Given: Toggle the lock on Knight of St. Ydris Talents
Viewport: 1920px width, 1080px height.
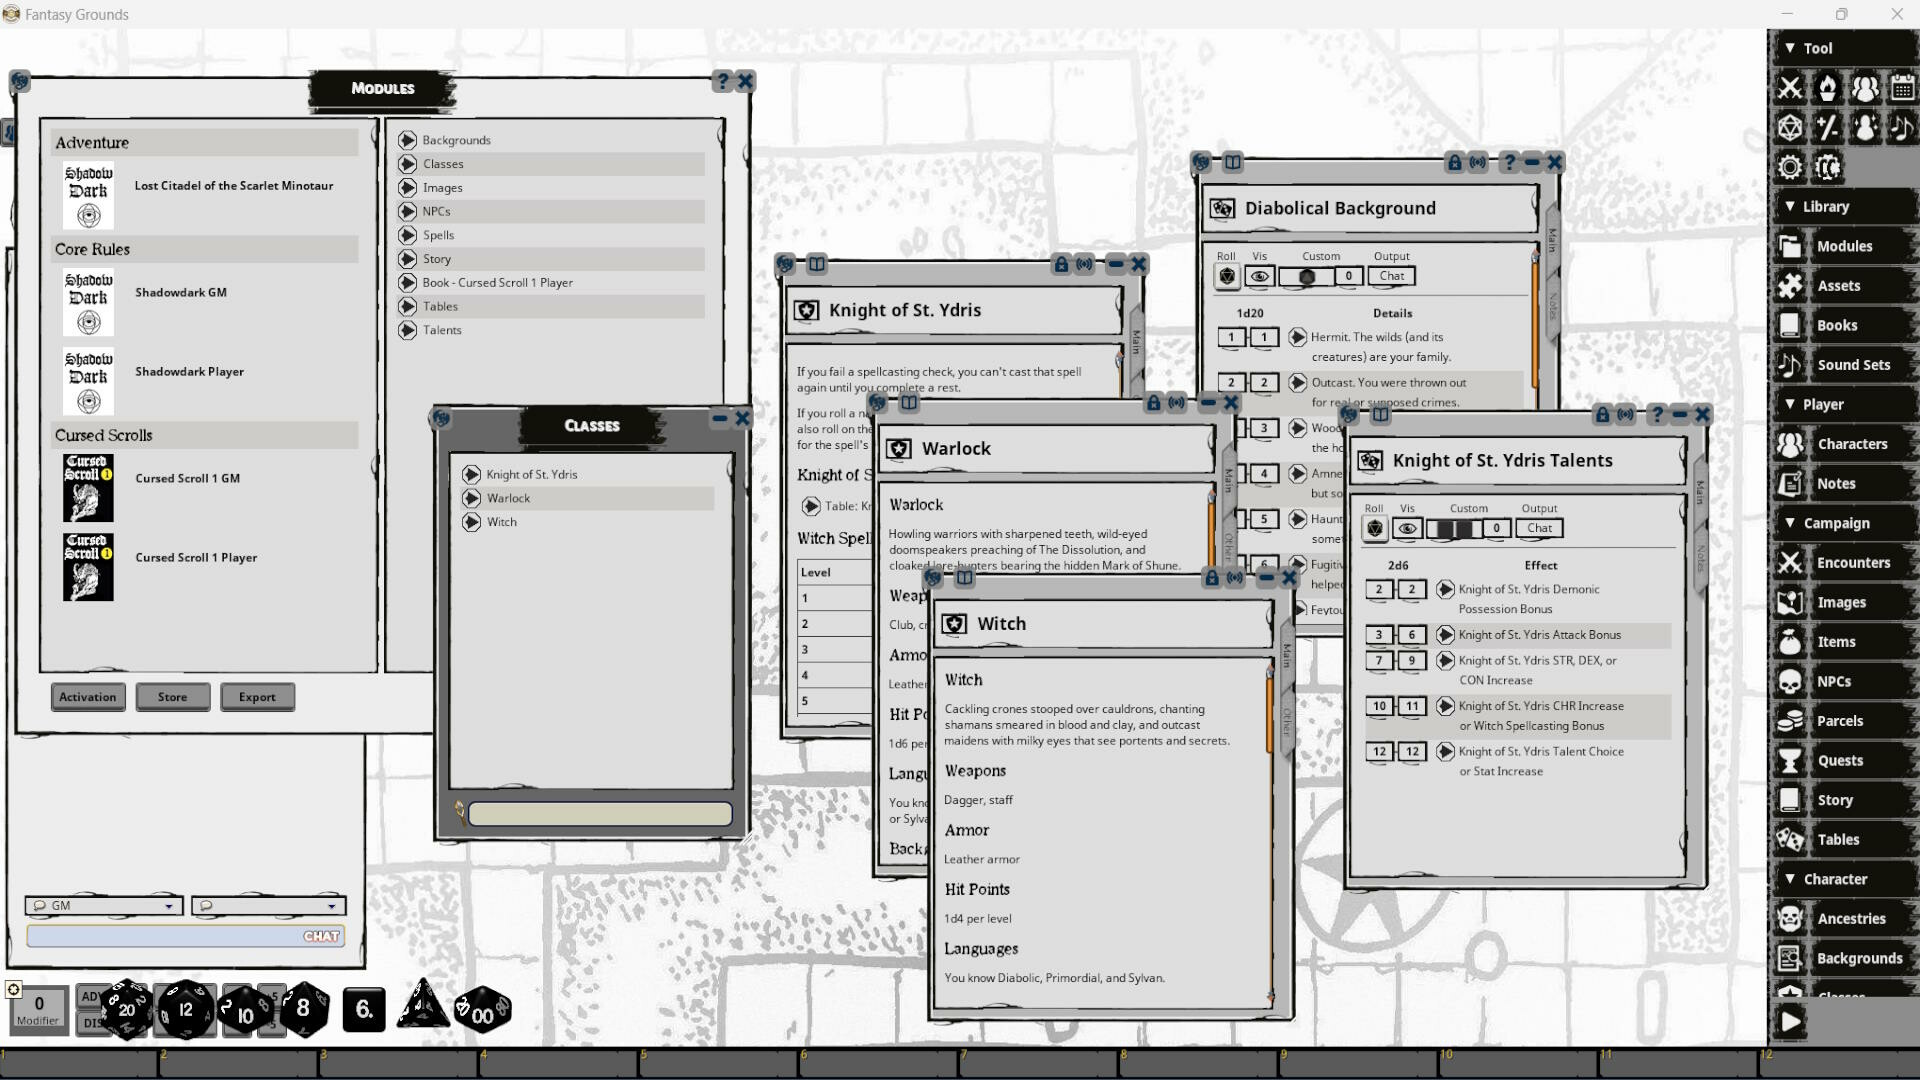Looking at the screenshot, I should click(x=1603, y=415).
